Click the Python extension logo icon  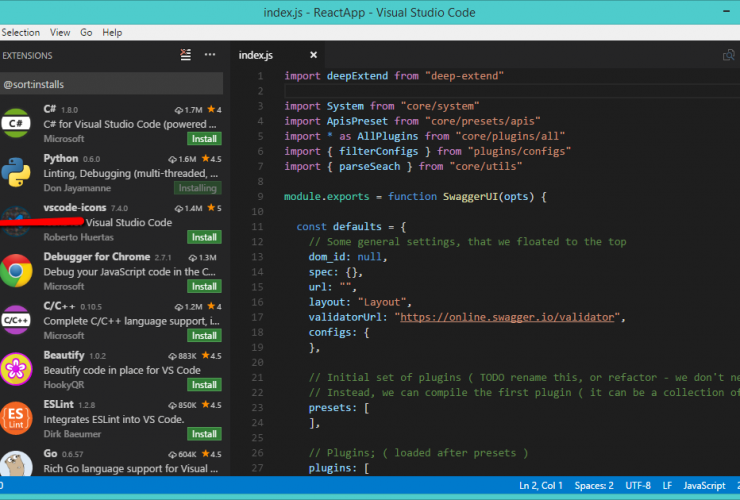click(x=16, y=173)
